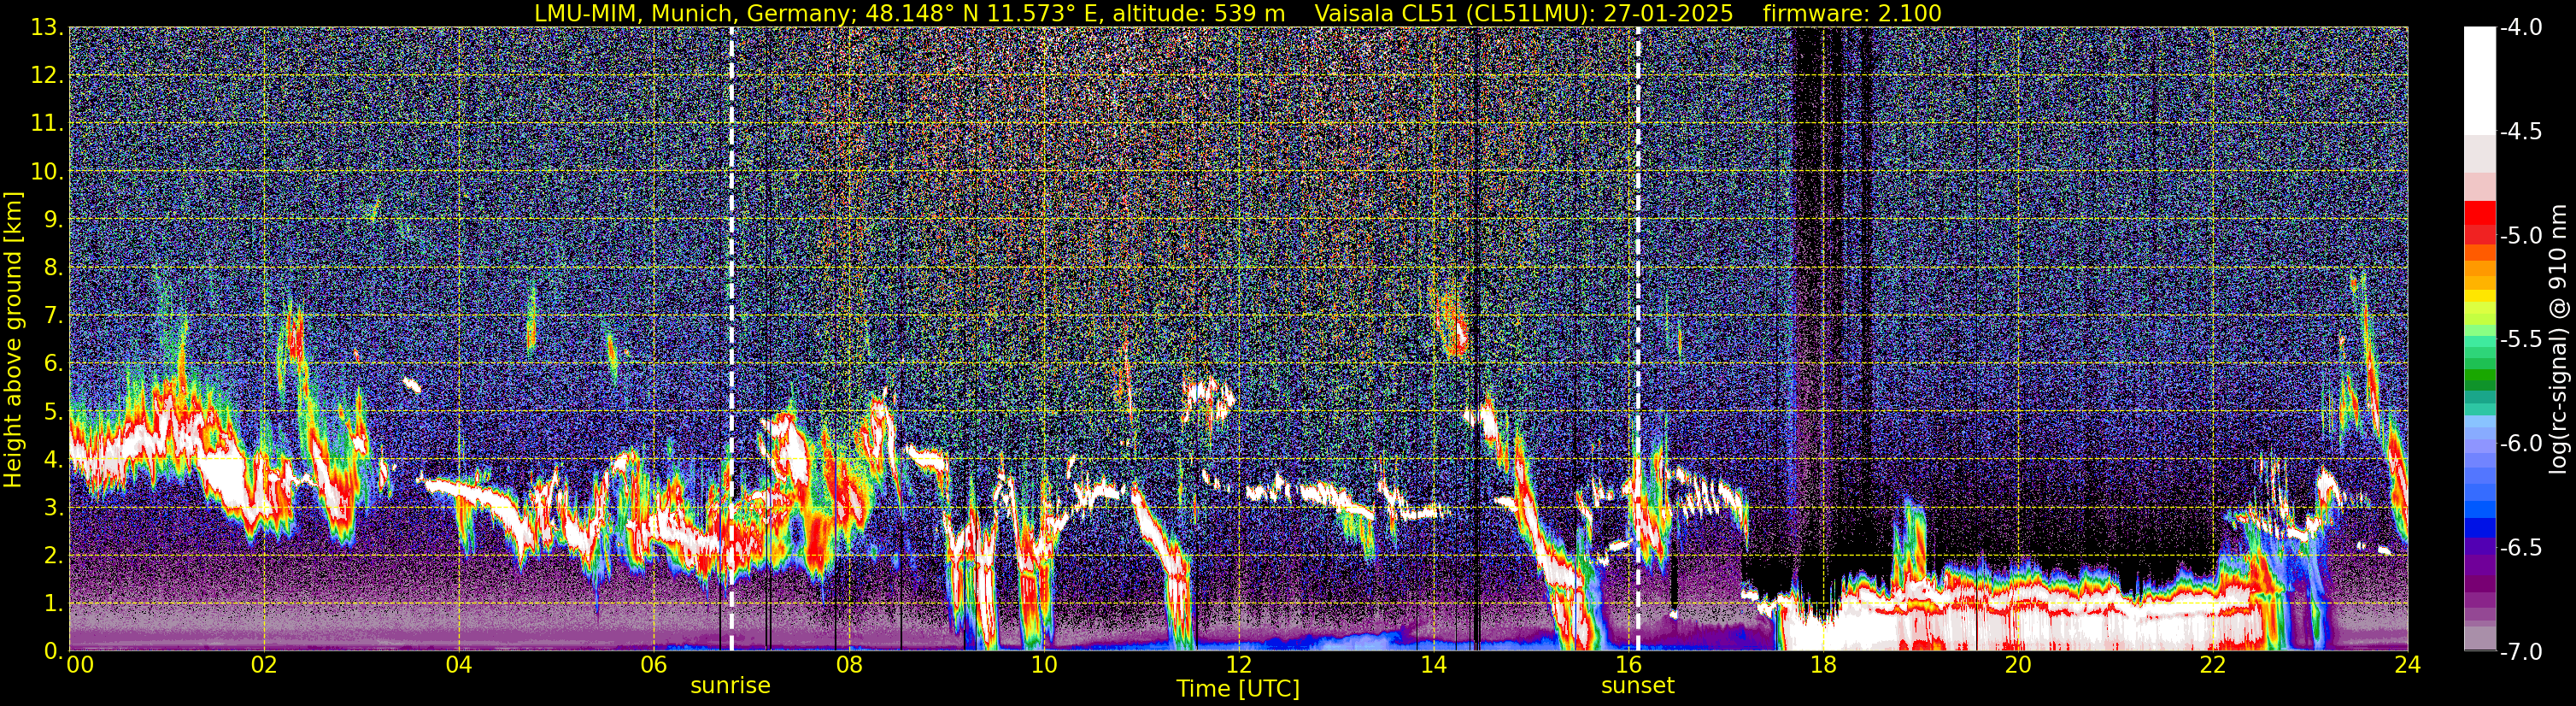
Task: Click the colorbar label "-6.5"
Action: click(2521, 547)
